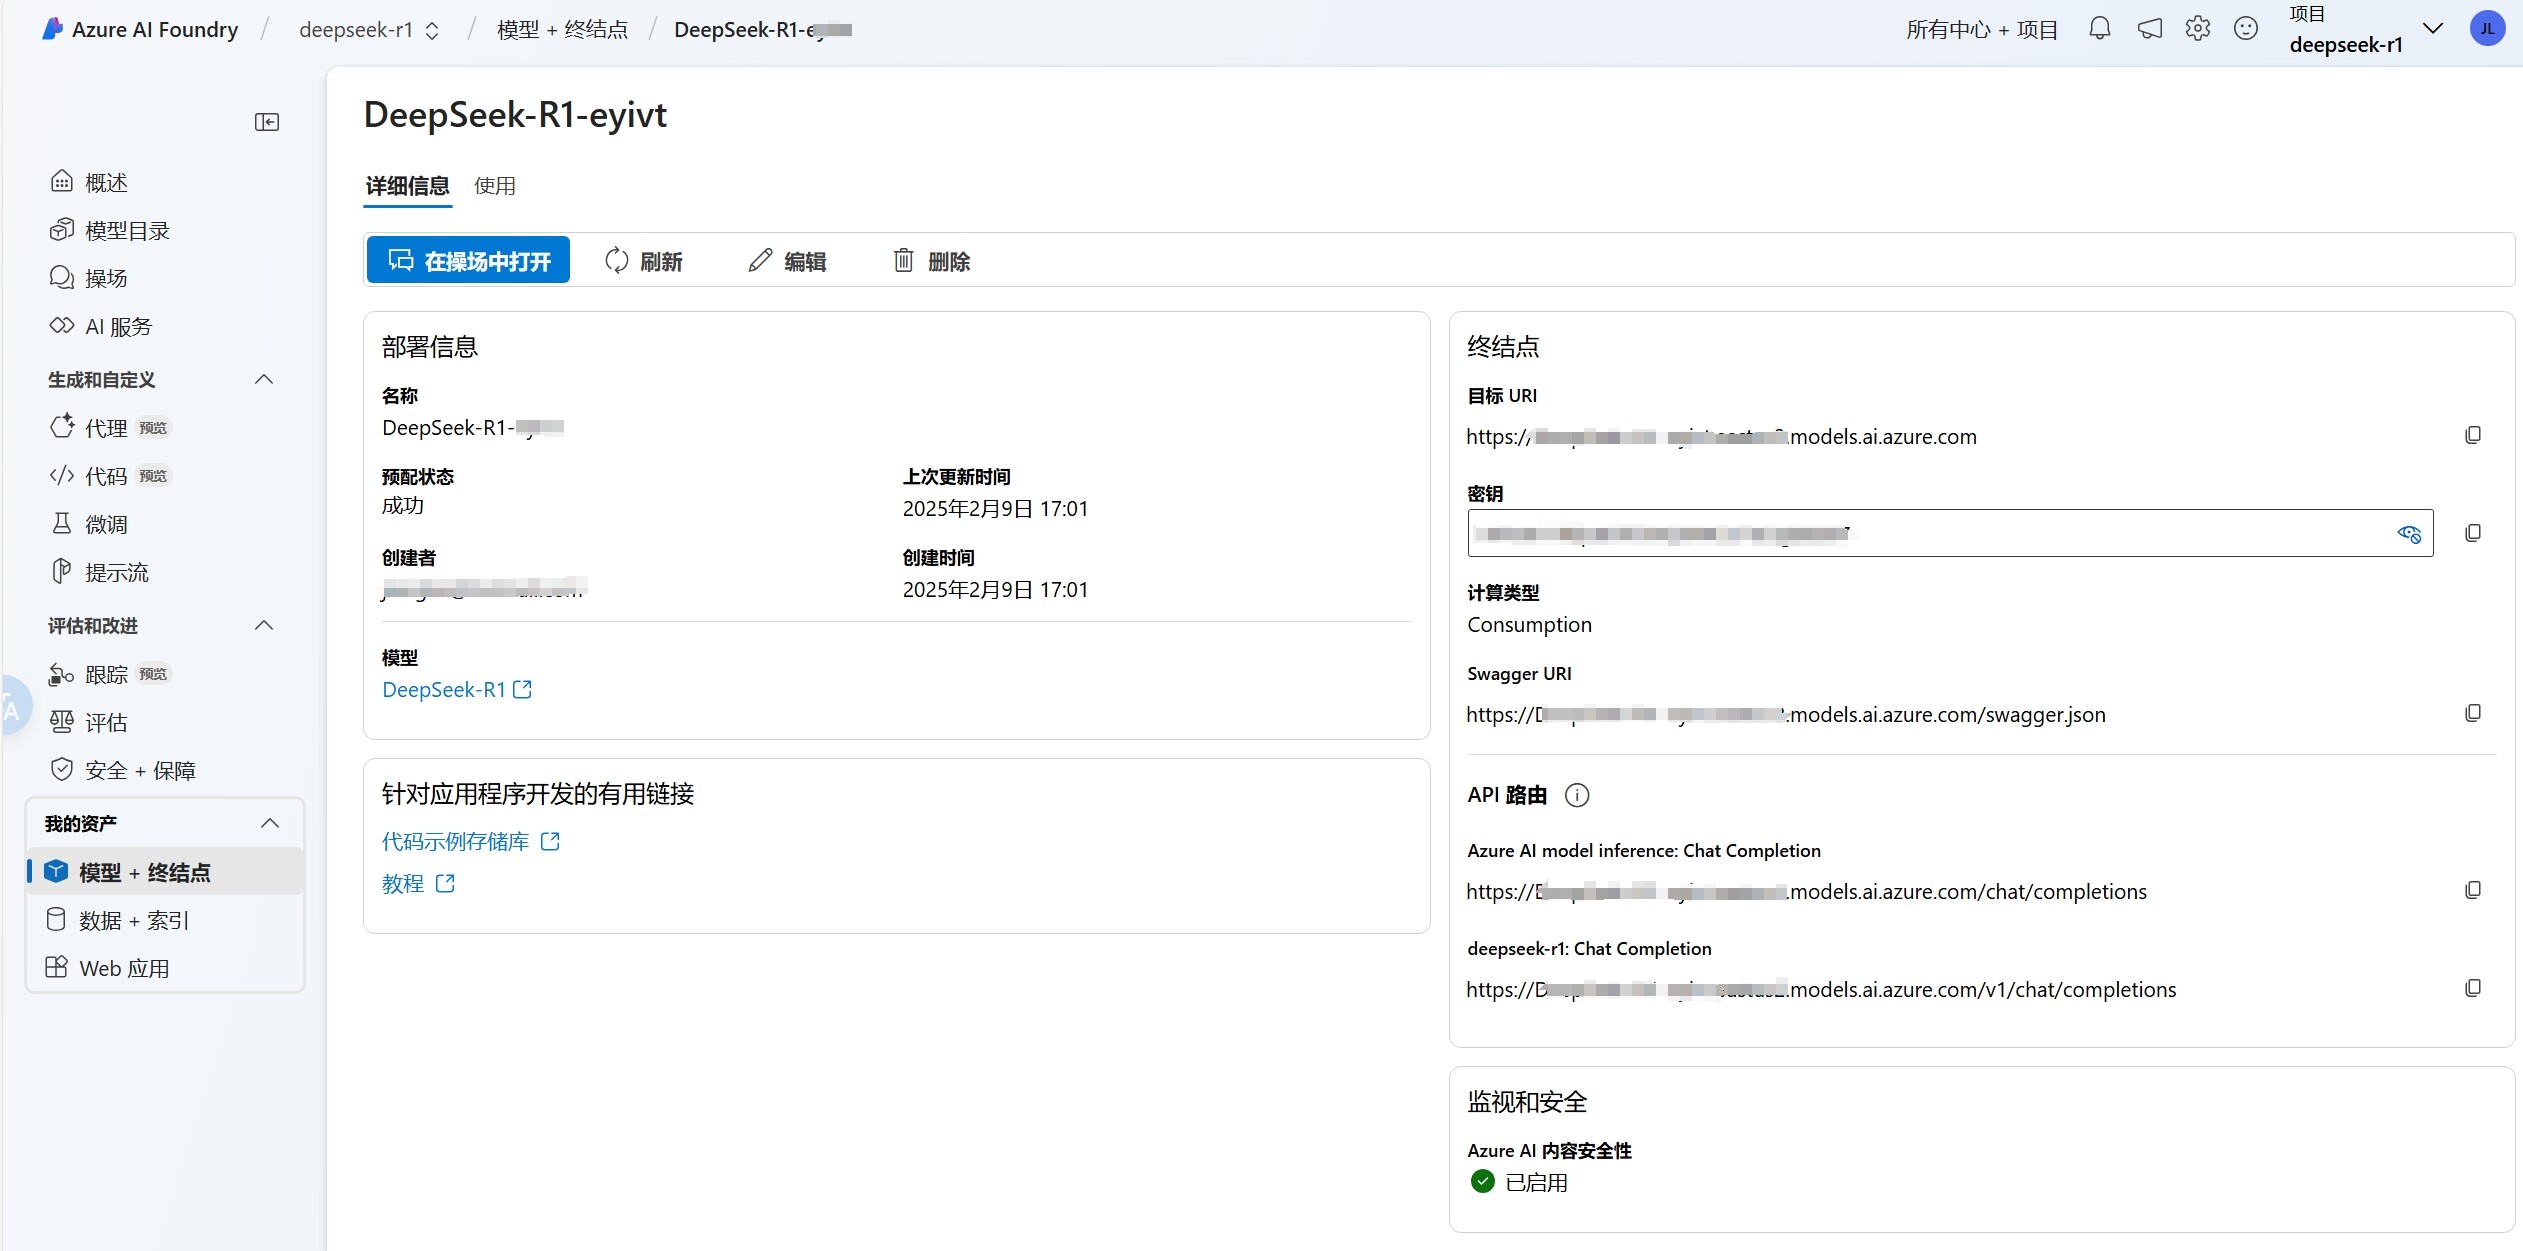Open 数据 + 索引 sidebar item
This screenshot has width=2523, height=1251.
[118, 920]
